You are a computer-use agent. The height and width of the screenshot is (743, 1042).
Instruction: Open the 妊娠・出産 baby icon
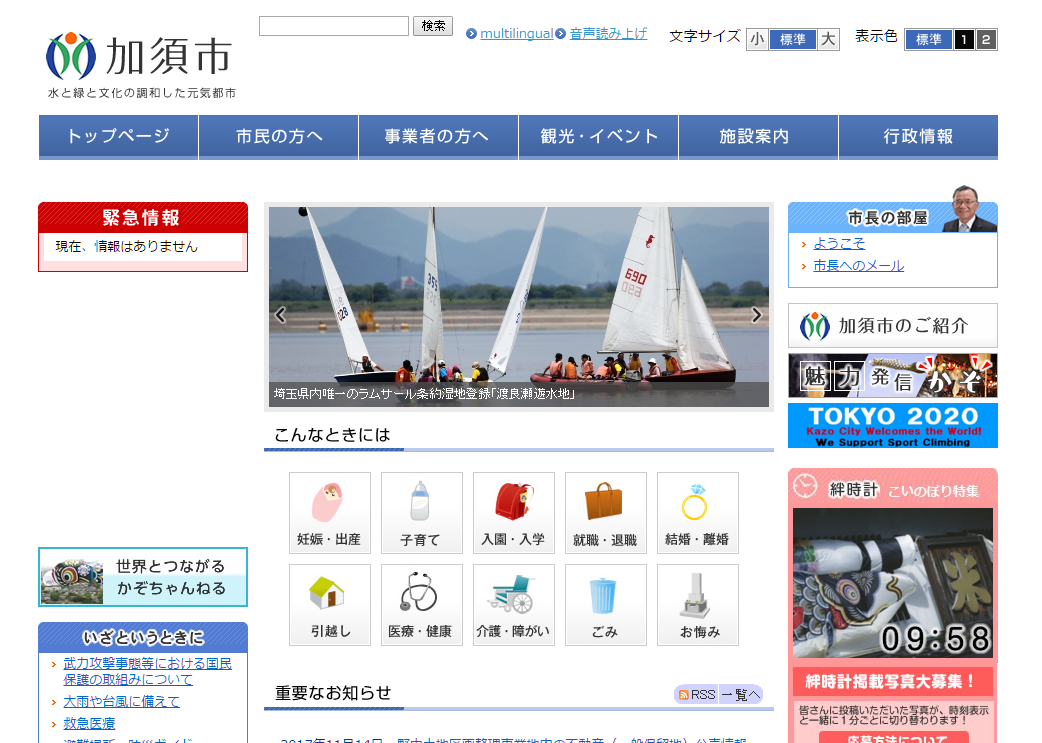pos(330,512)
